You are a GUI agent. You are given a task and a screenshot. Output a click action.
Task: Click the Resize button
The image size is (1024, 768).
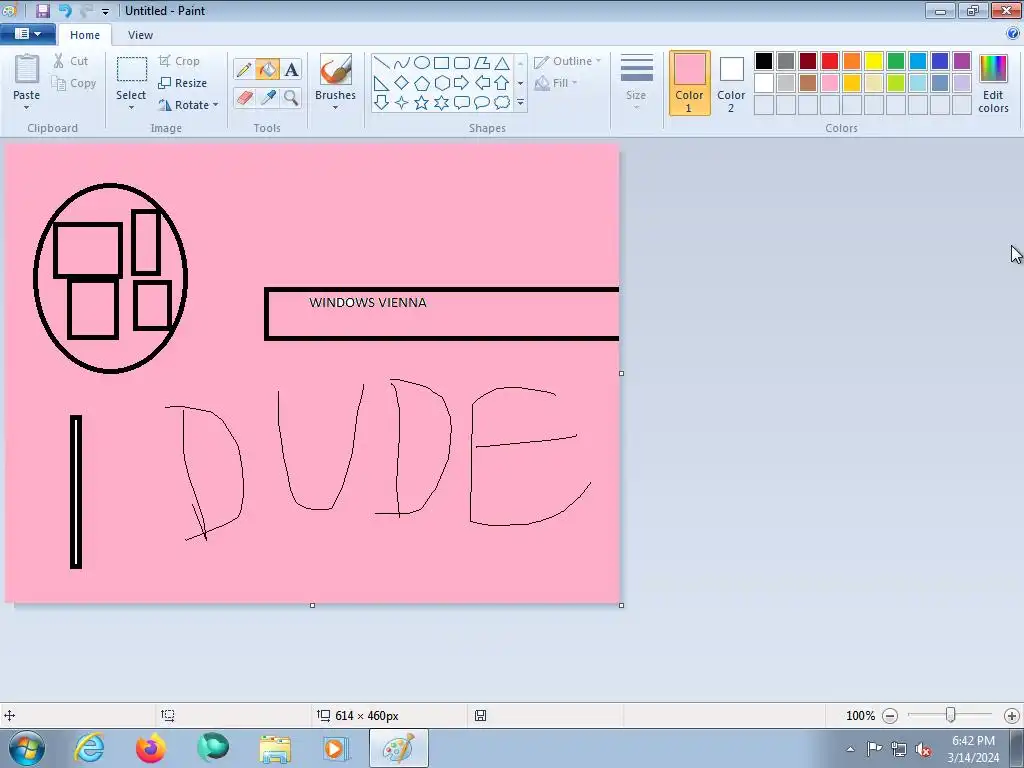183,83
